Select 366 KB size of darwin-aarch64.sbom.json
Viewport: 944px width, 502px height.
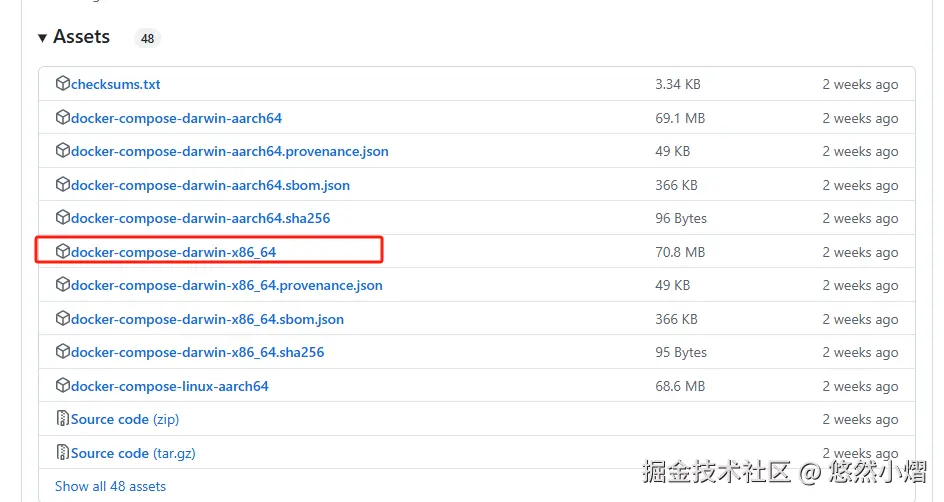coord(676,185)
